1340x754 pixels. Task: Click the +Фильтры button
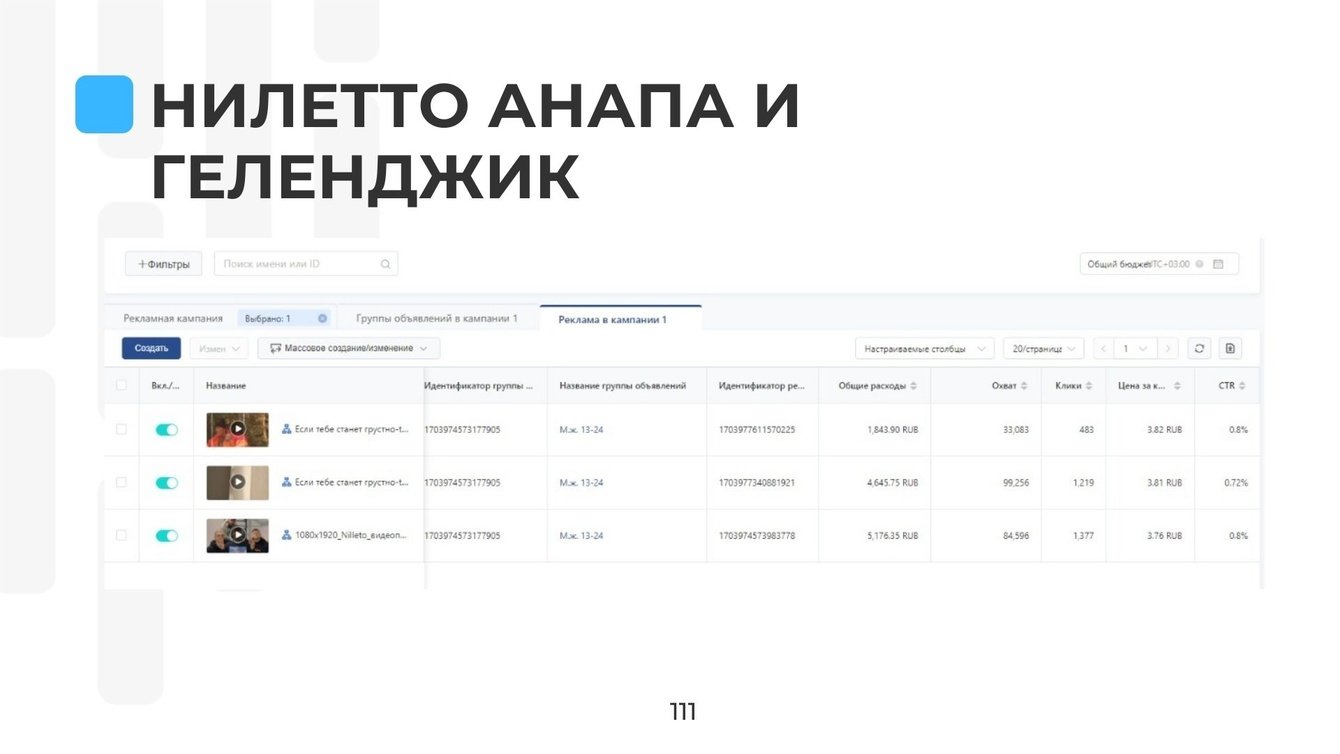click(164, 264)
